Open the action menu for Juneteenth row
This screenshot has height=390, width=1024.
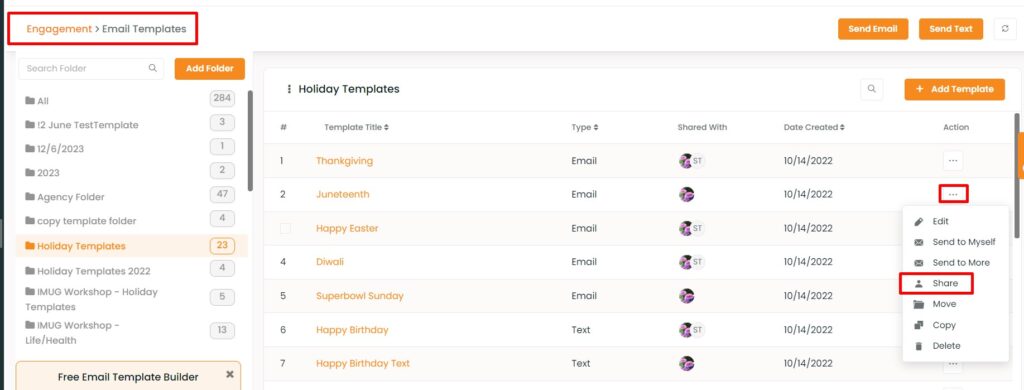(953, 194)
